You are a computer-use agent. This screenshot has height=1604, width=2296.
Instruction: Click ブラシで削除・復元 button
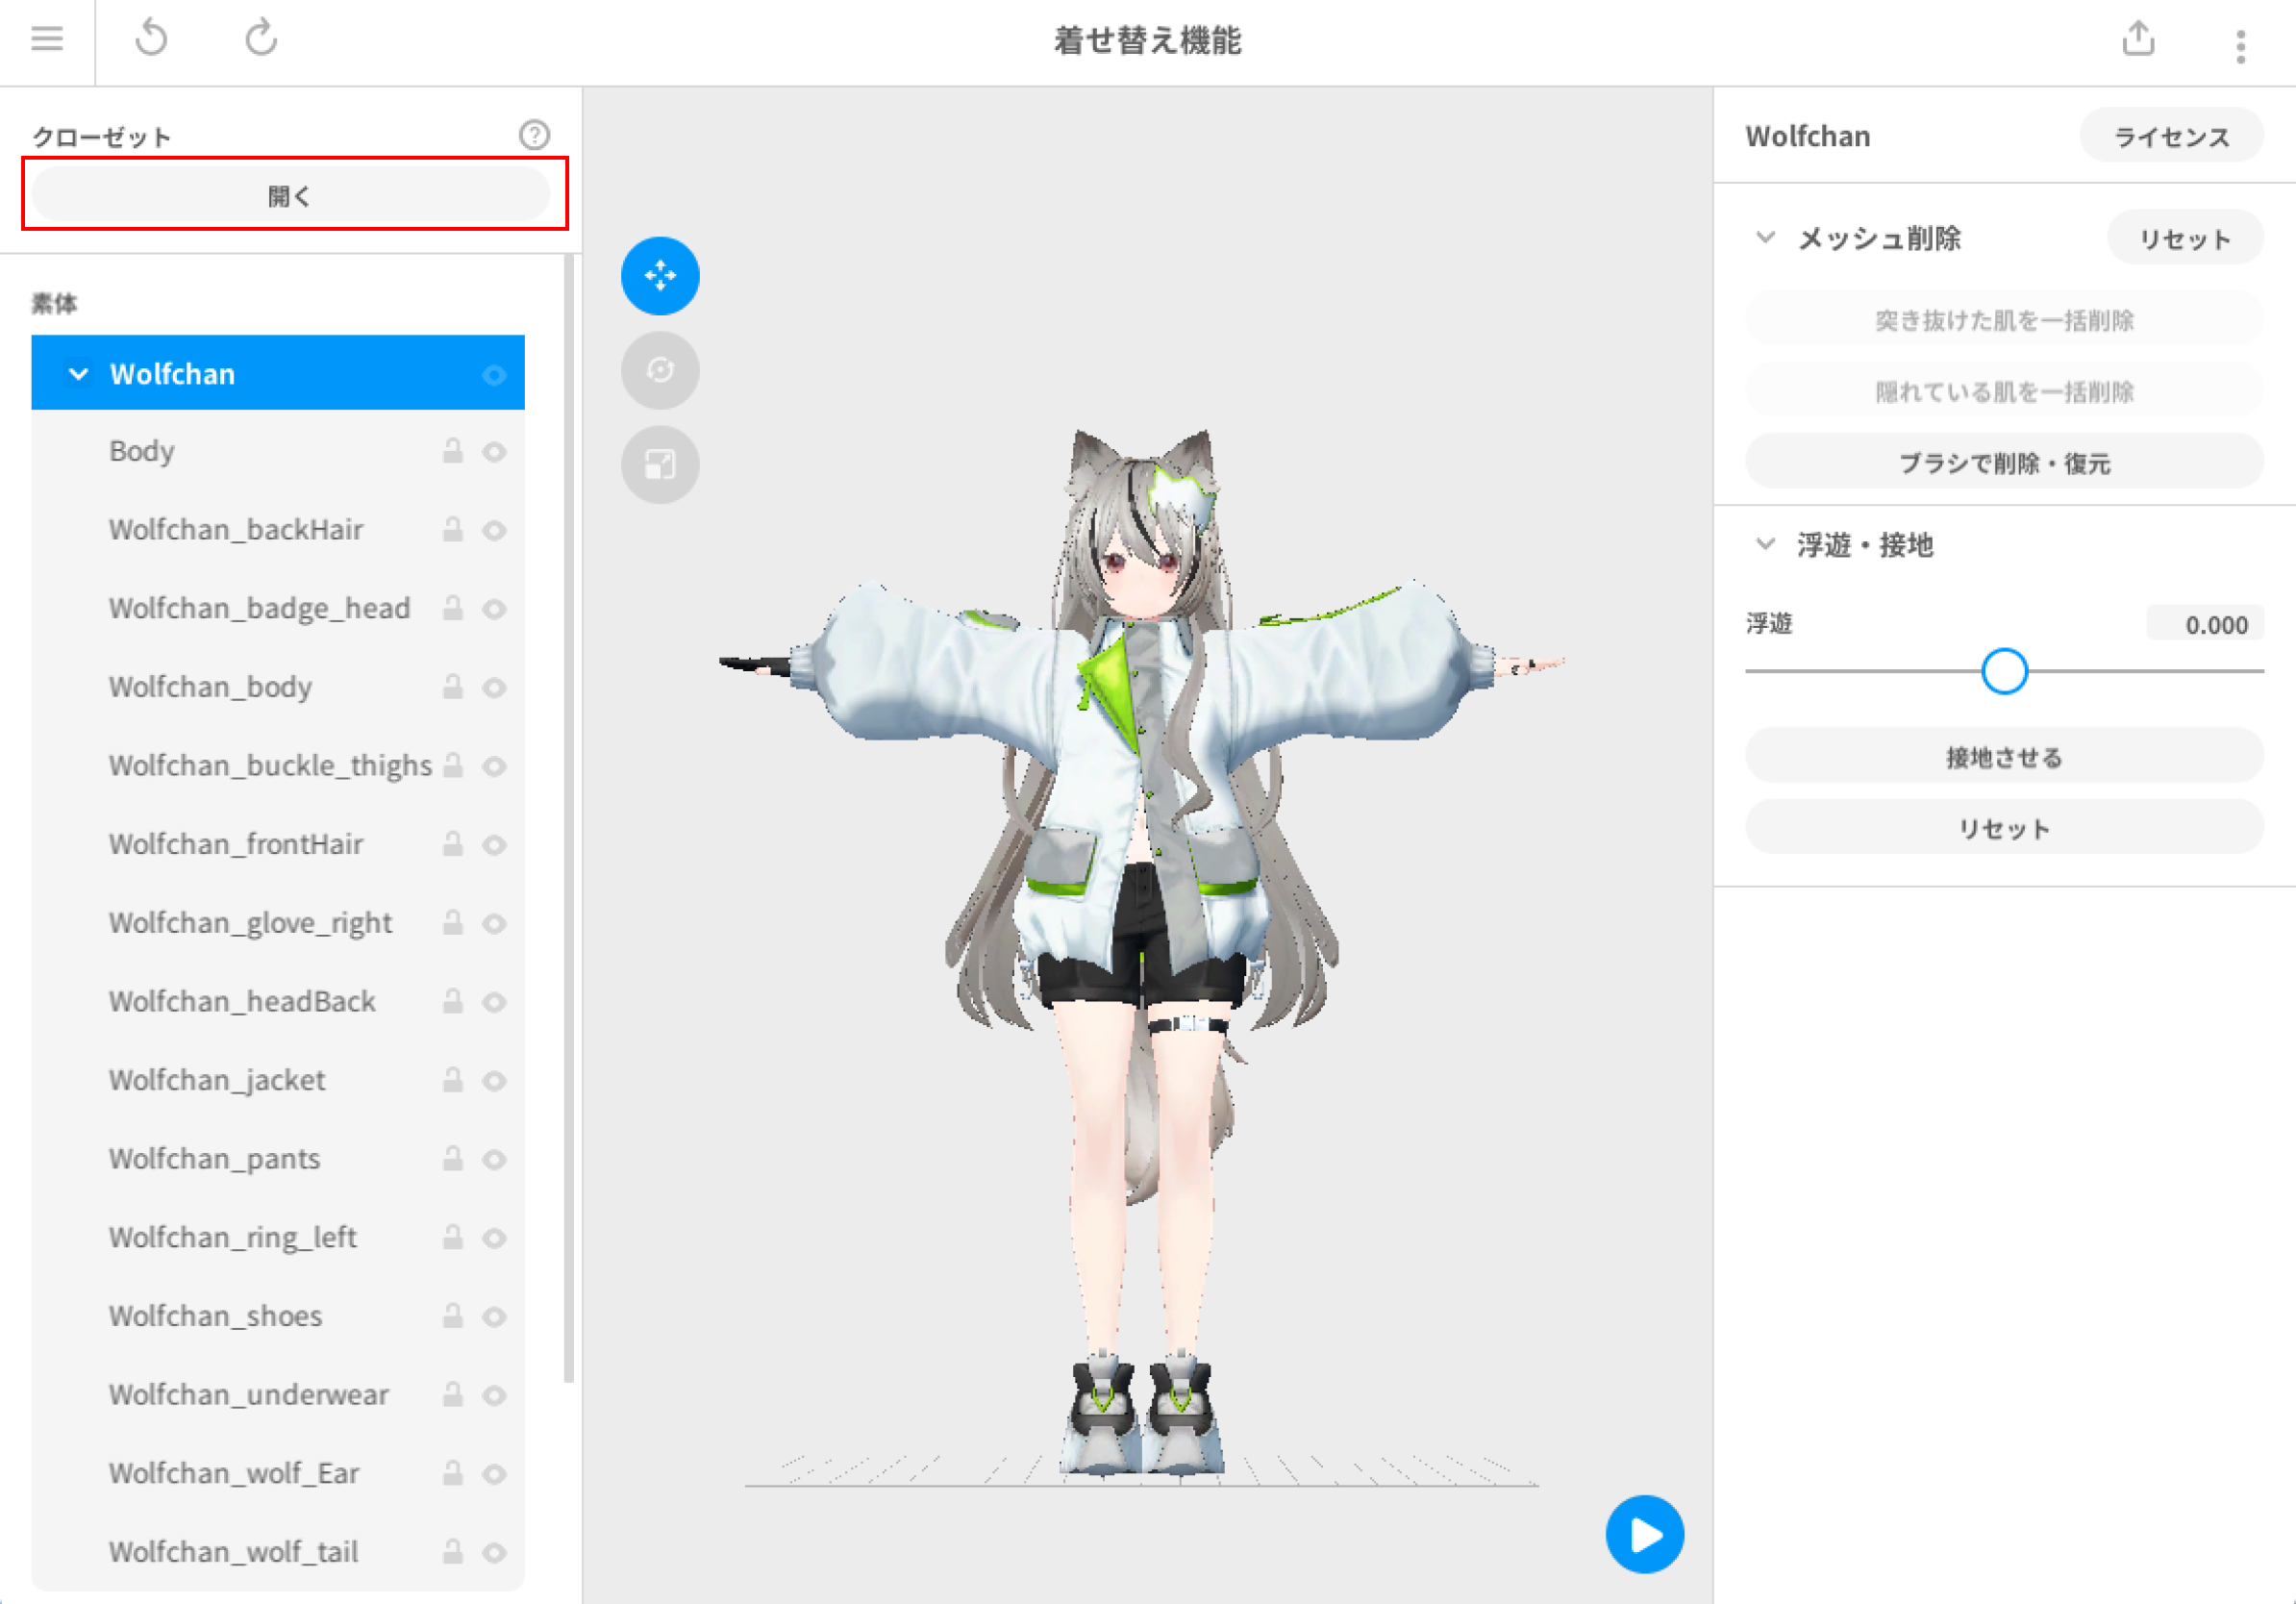tap(2004, 462)
